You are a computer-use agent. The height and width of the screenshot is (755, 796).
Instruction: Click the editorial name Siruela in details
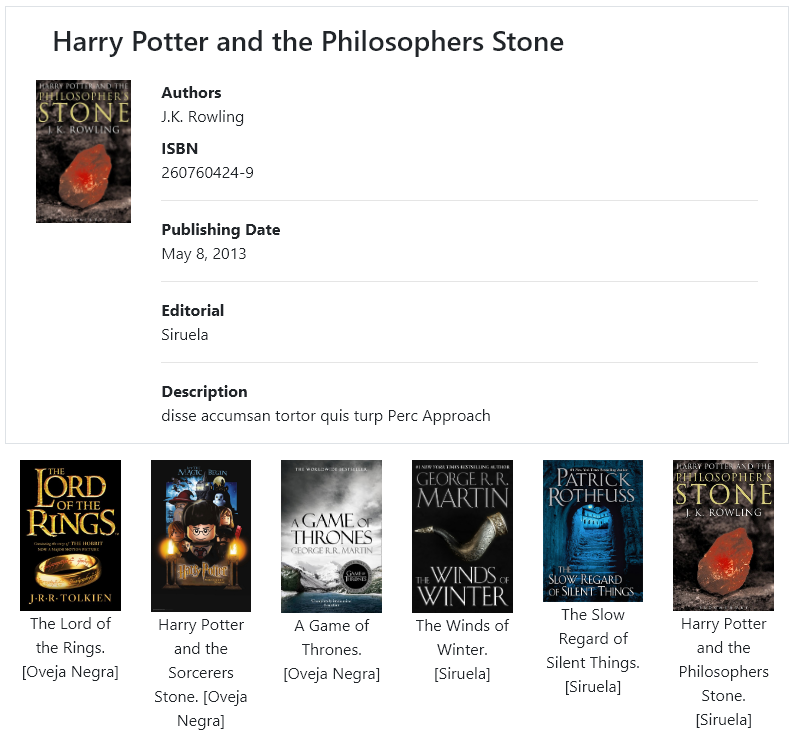[x=185, y=335]
